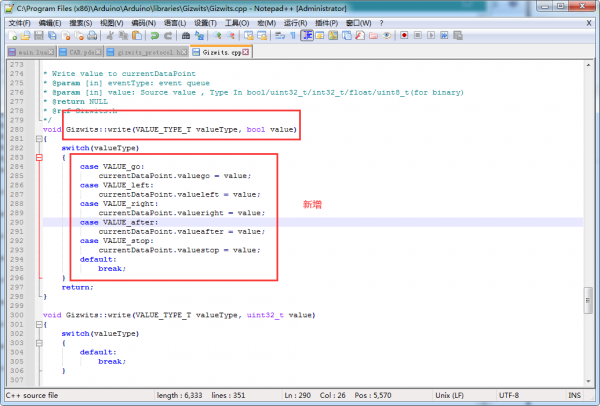Click the vertical scrollbar thumb
600x406 pixels.
tap(588, 300)
